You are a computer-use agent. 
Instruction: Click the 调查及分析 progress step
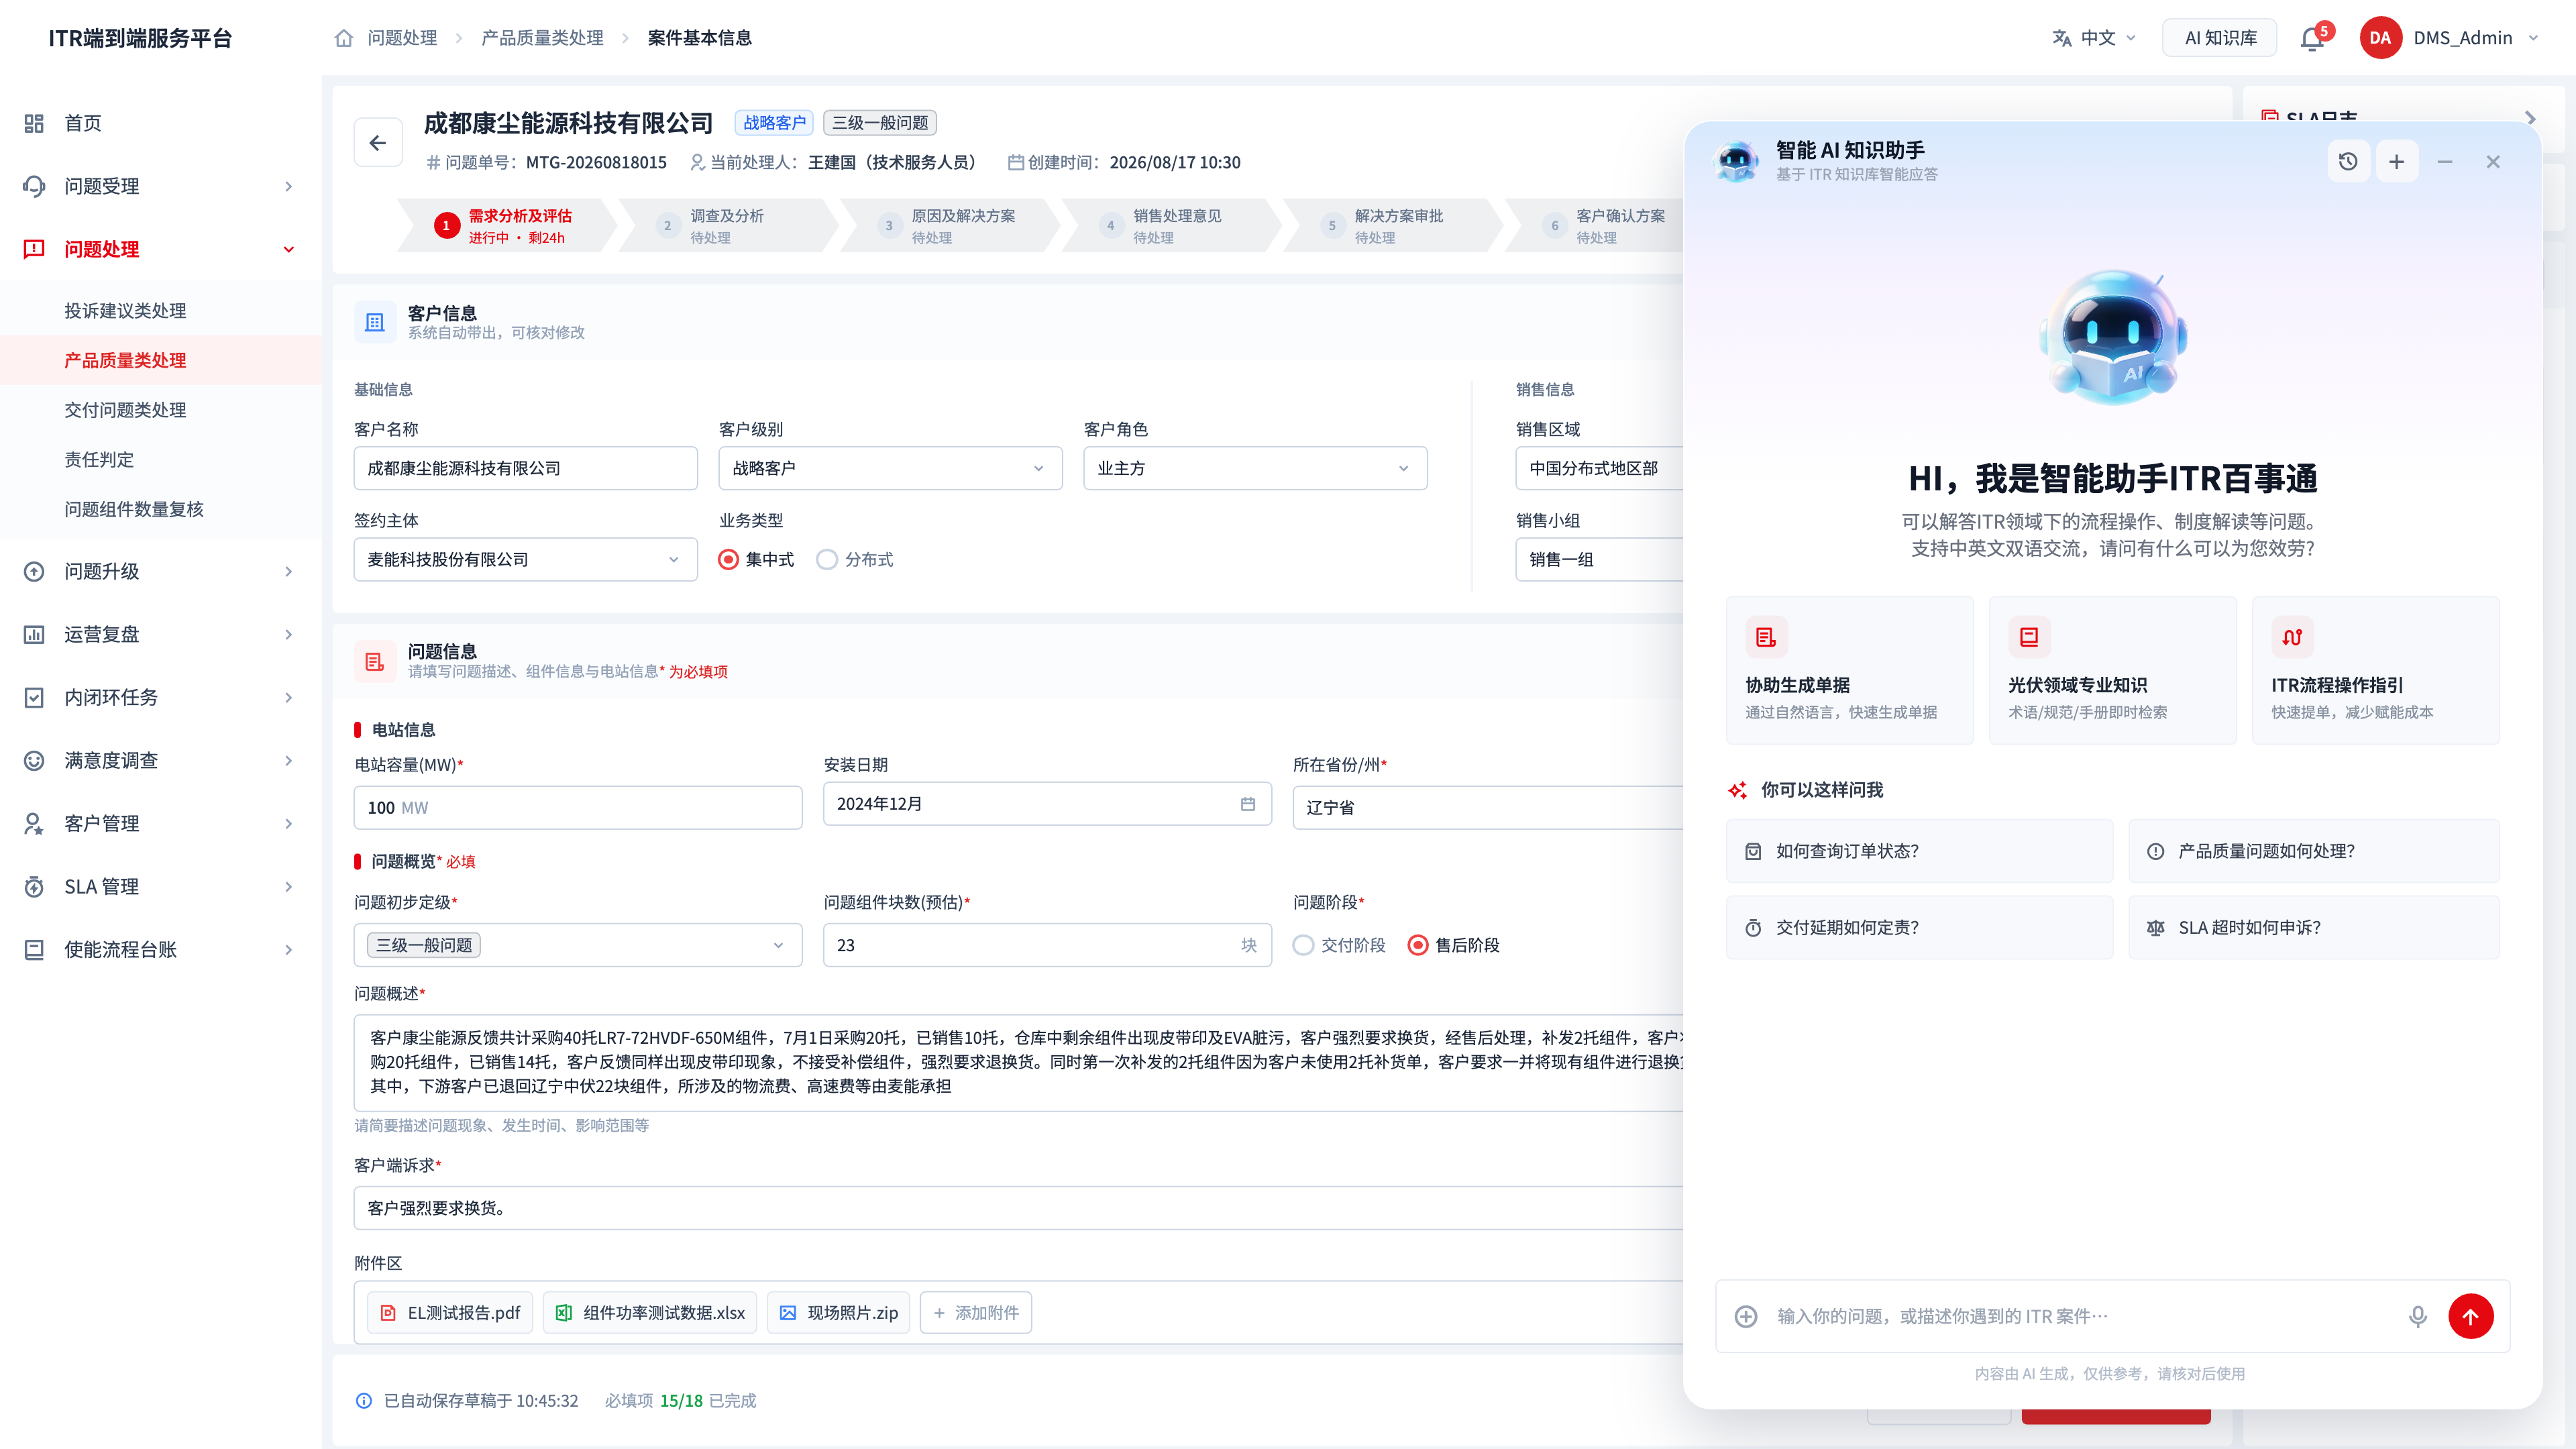pos(727,226)
